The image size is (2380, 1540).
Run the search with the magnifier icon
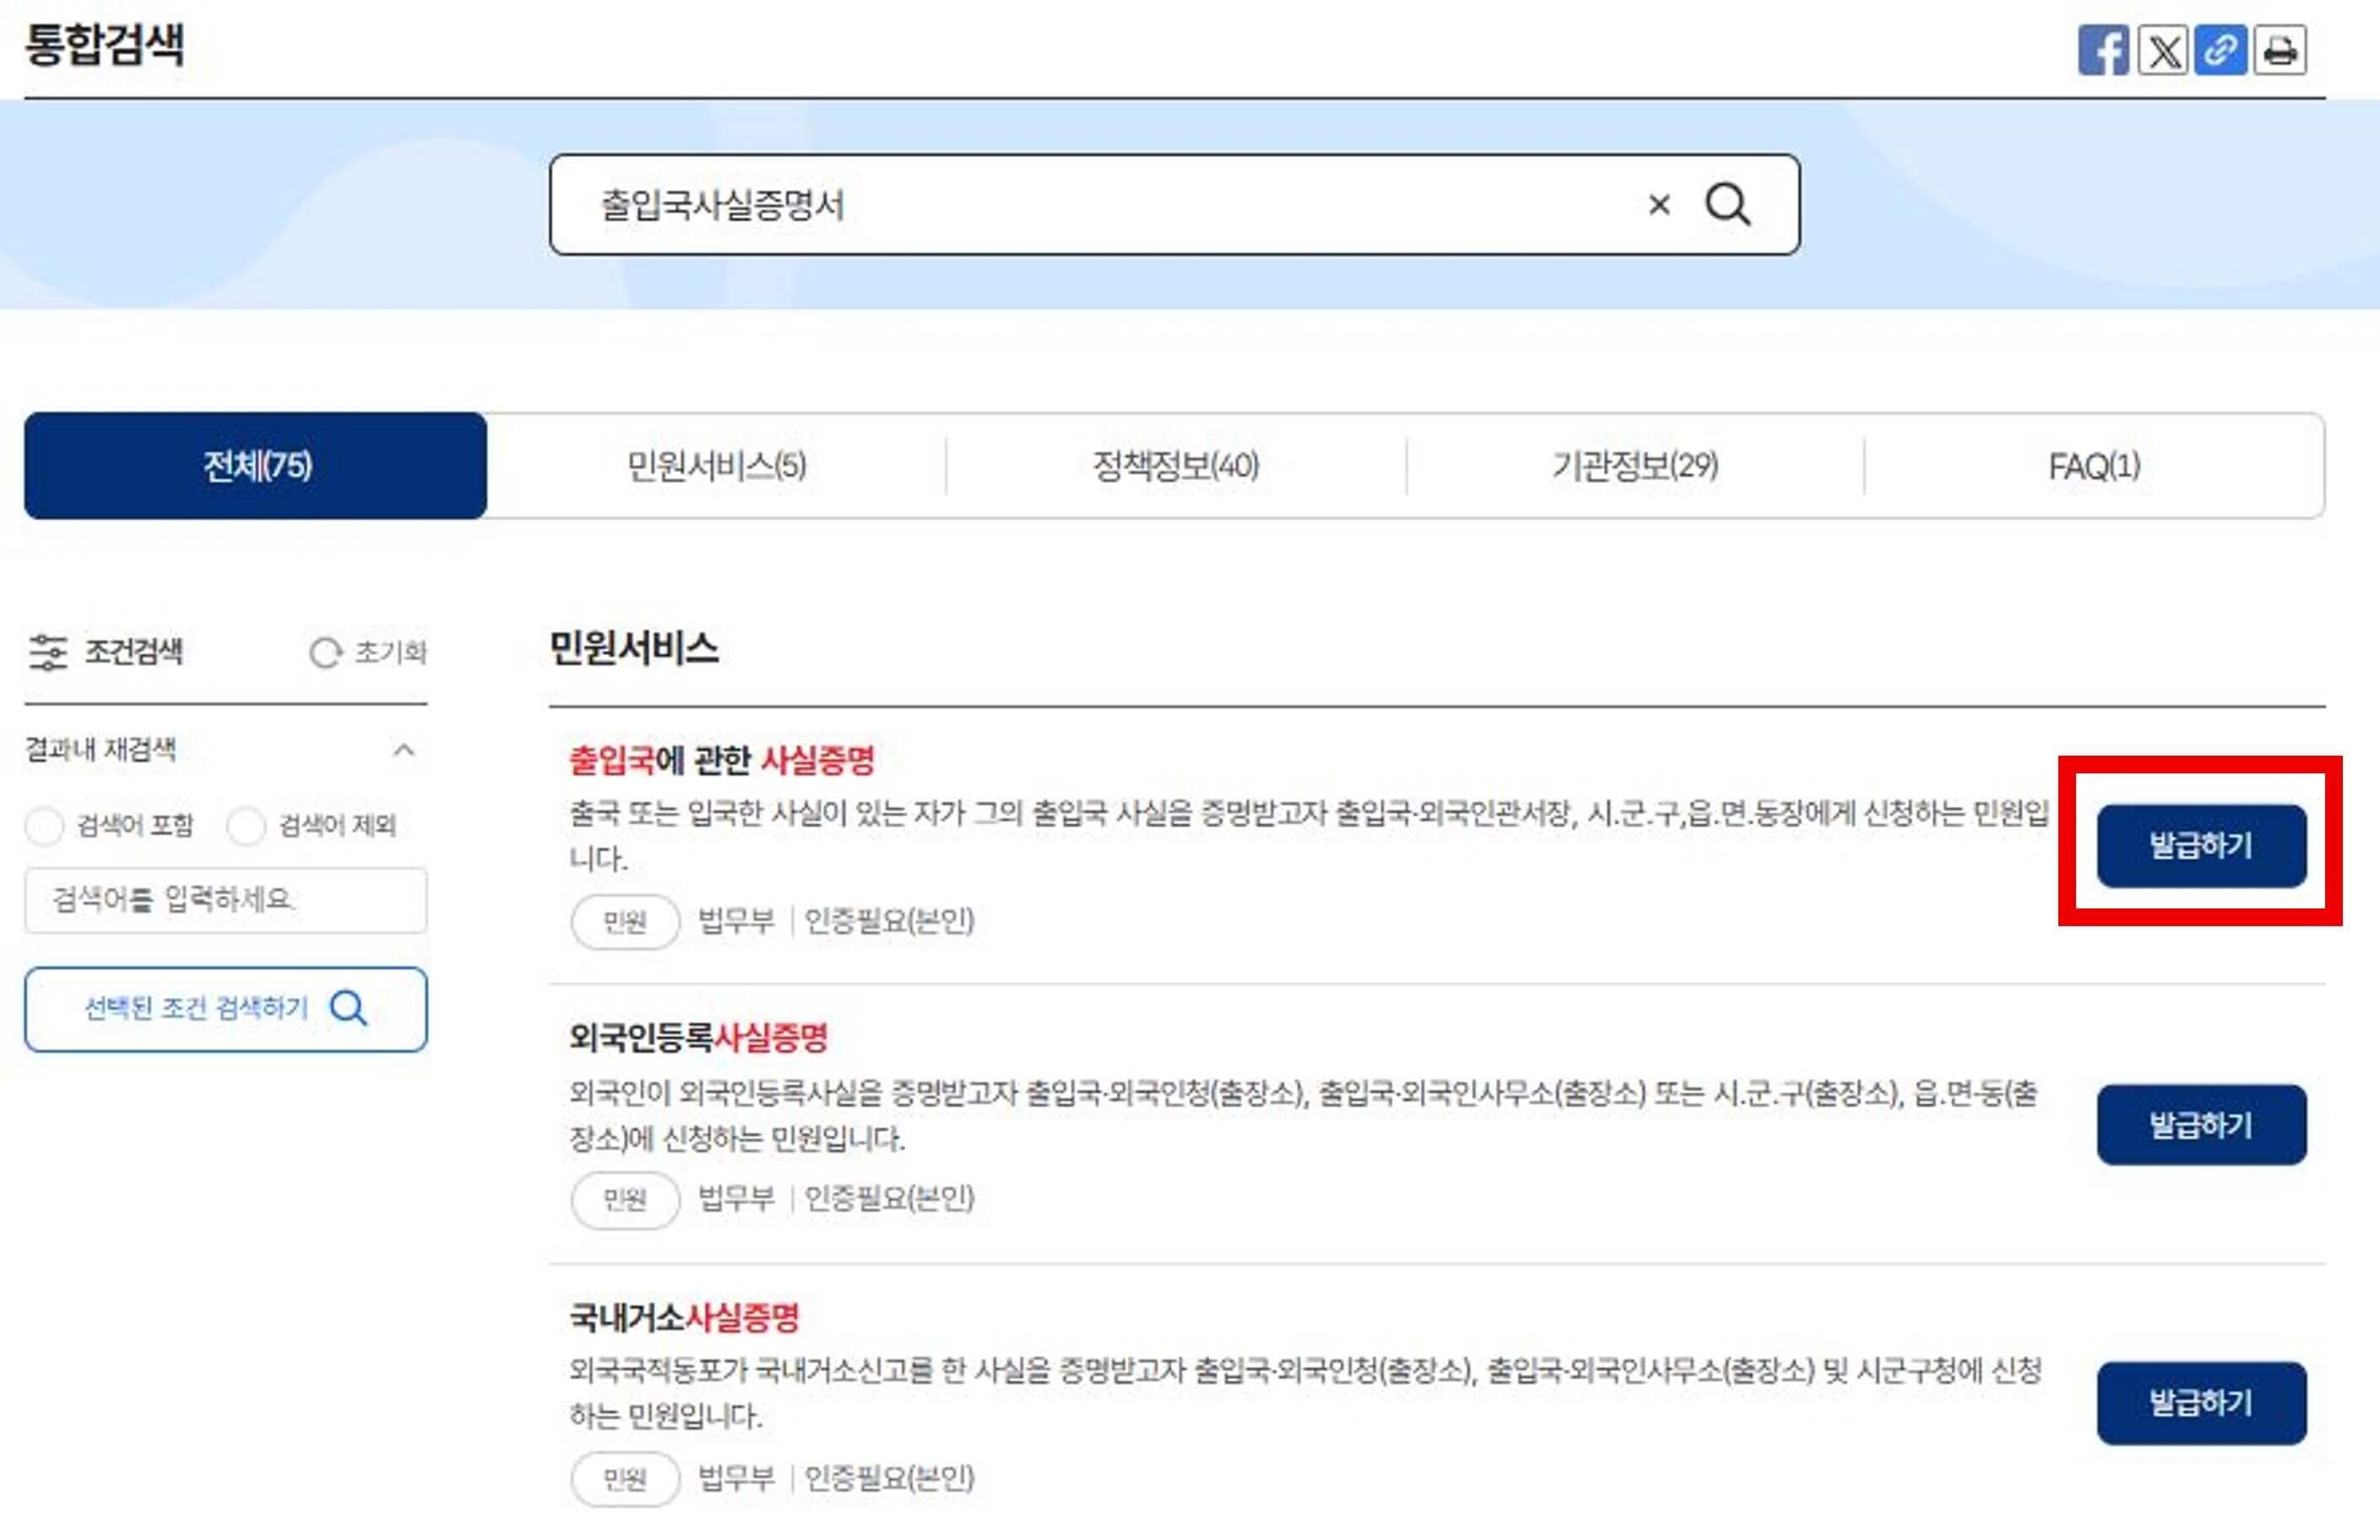point(1728,204)
